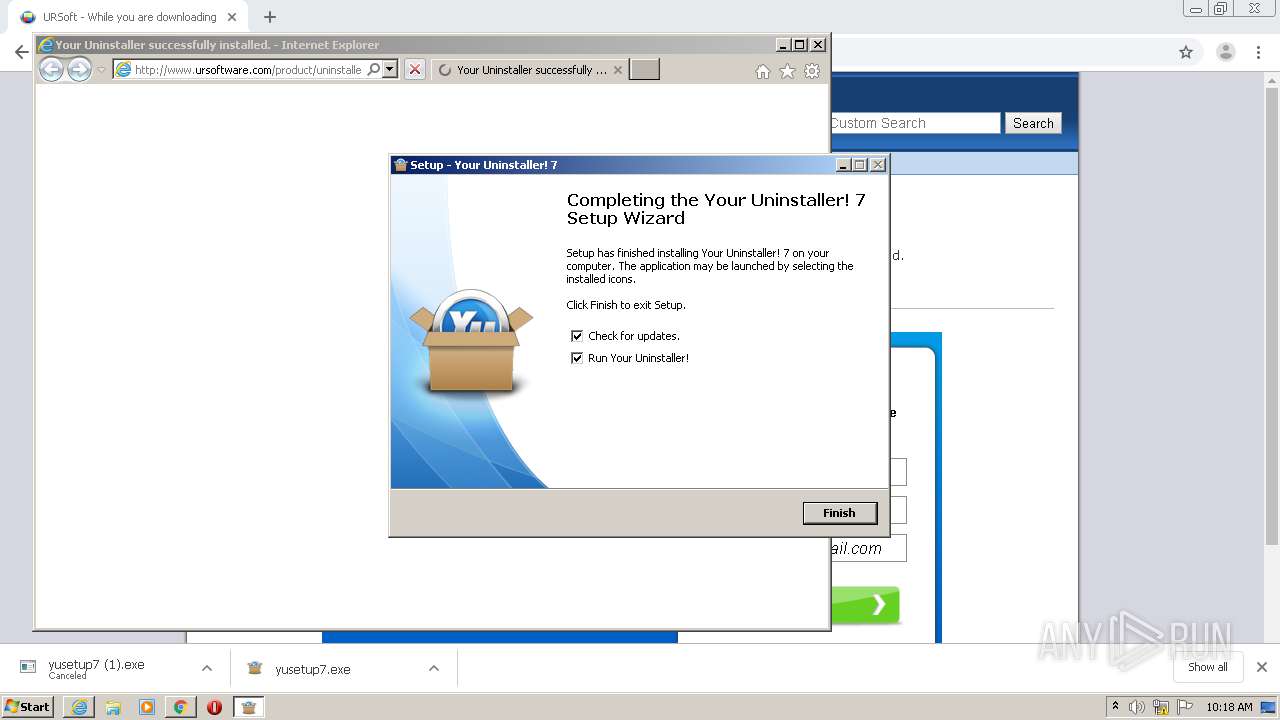Viewport: 1280px width, 720px height.
Task: Click the network tray icon
Action: (x=1161, y=707)
